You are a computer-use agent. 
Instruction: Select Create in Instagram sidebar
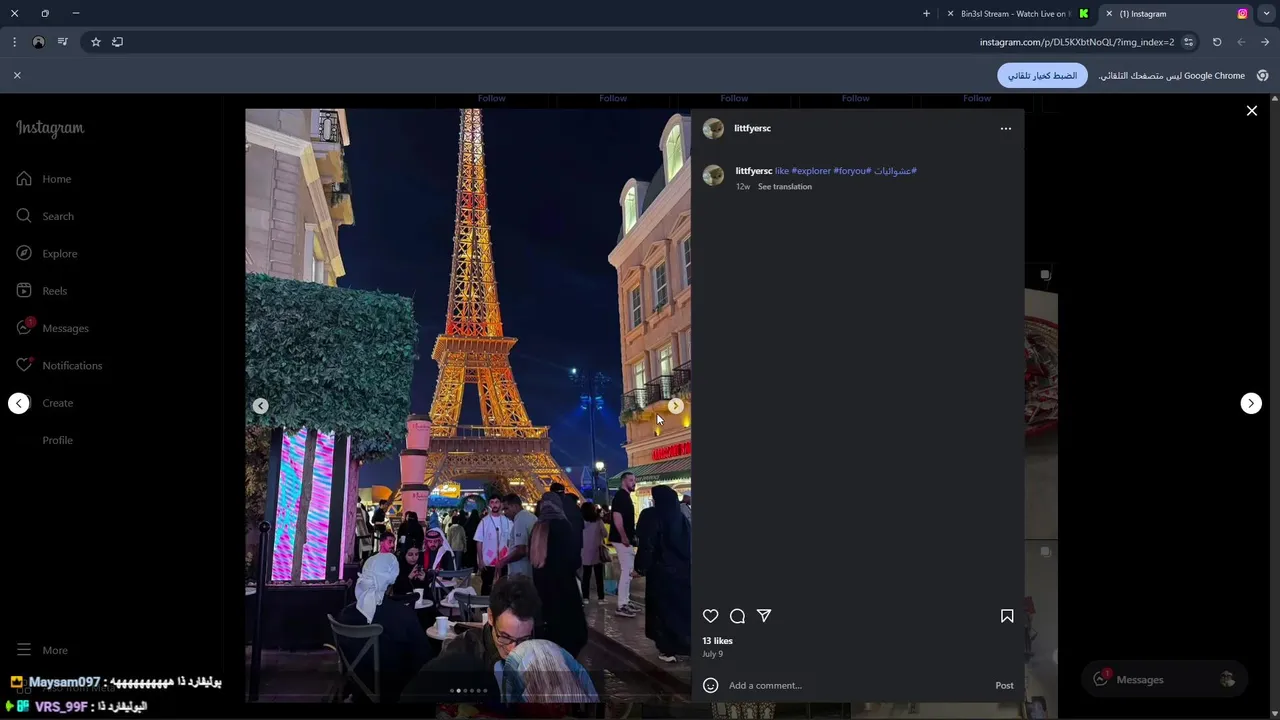(x=57, y=403)
